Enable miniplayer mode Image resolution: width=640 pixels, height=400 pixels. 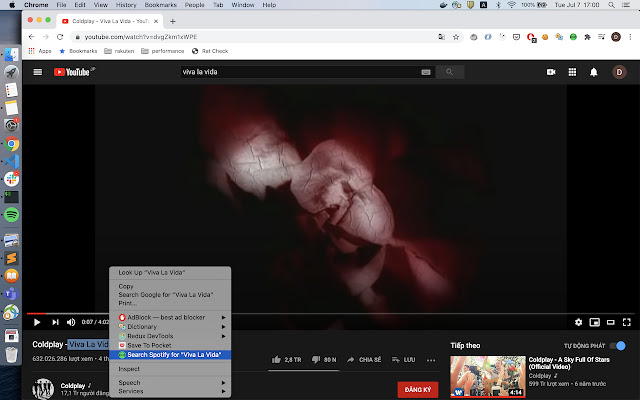click(595, 322)
